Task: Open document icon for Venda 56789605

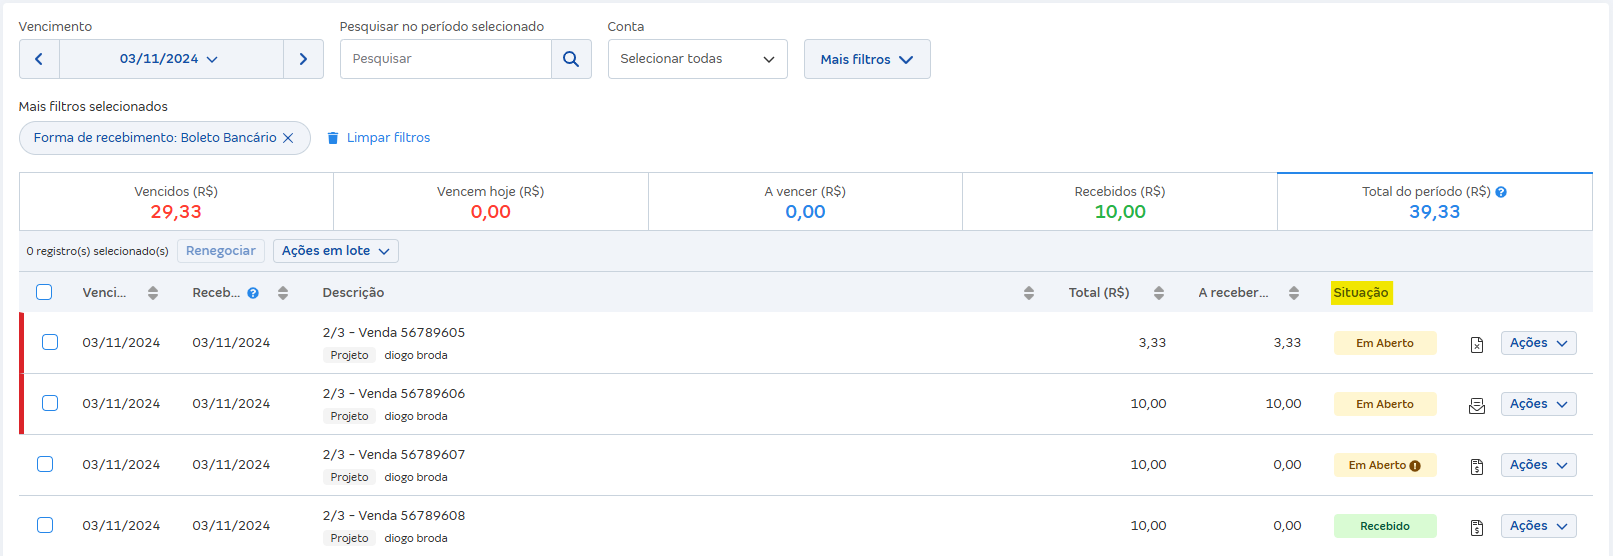Action: point(1477,345)
